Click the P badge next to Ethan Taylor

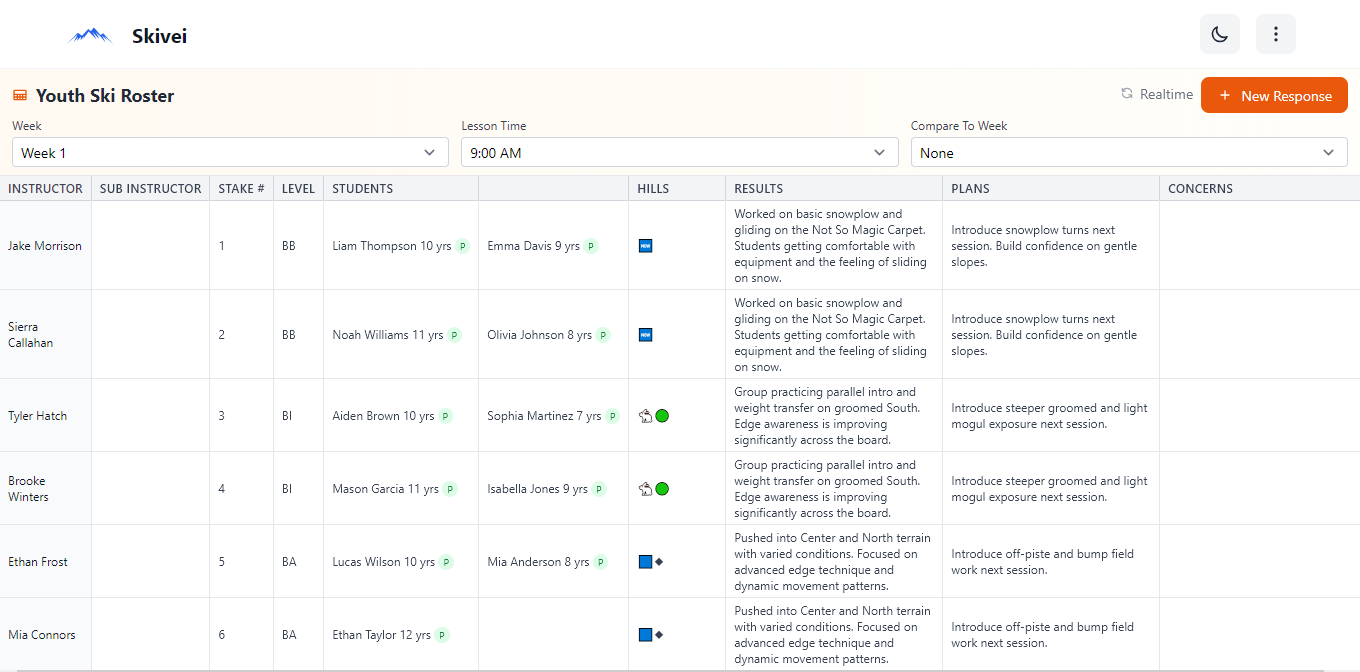[x=442, y=635]
